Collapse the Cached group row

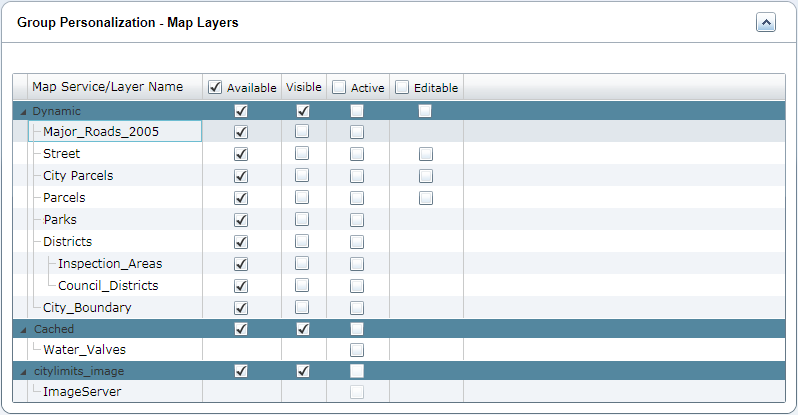[24, 329]
